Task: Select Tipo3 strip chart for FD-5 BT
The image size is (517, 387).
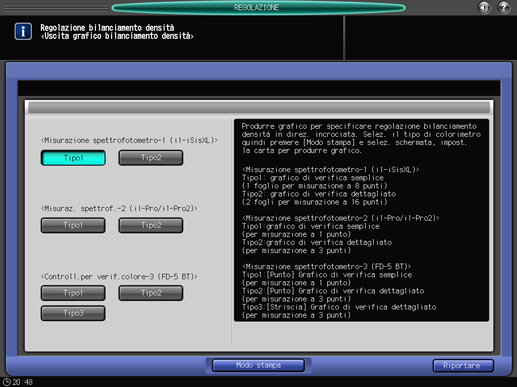Action: (x=73, y=313)
